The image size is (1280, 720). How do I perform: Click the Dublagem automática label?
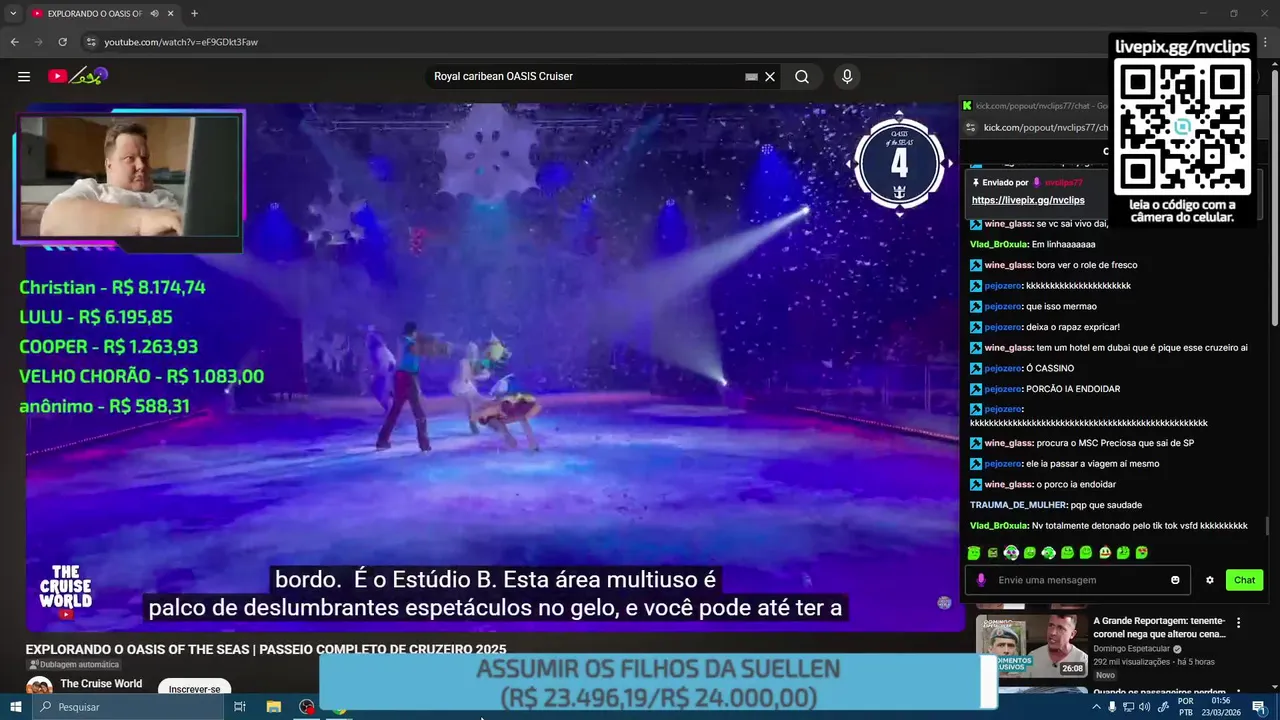74,665
